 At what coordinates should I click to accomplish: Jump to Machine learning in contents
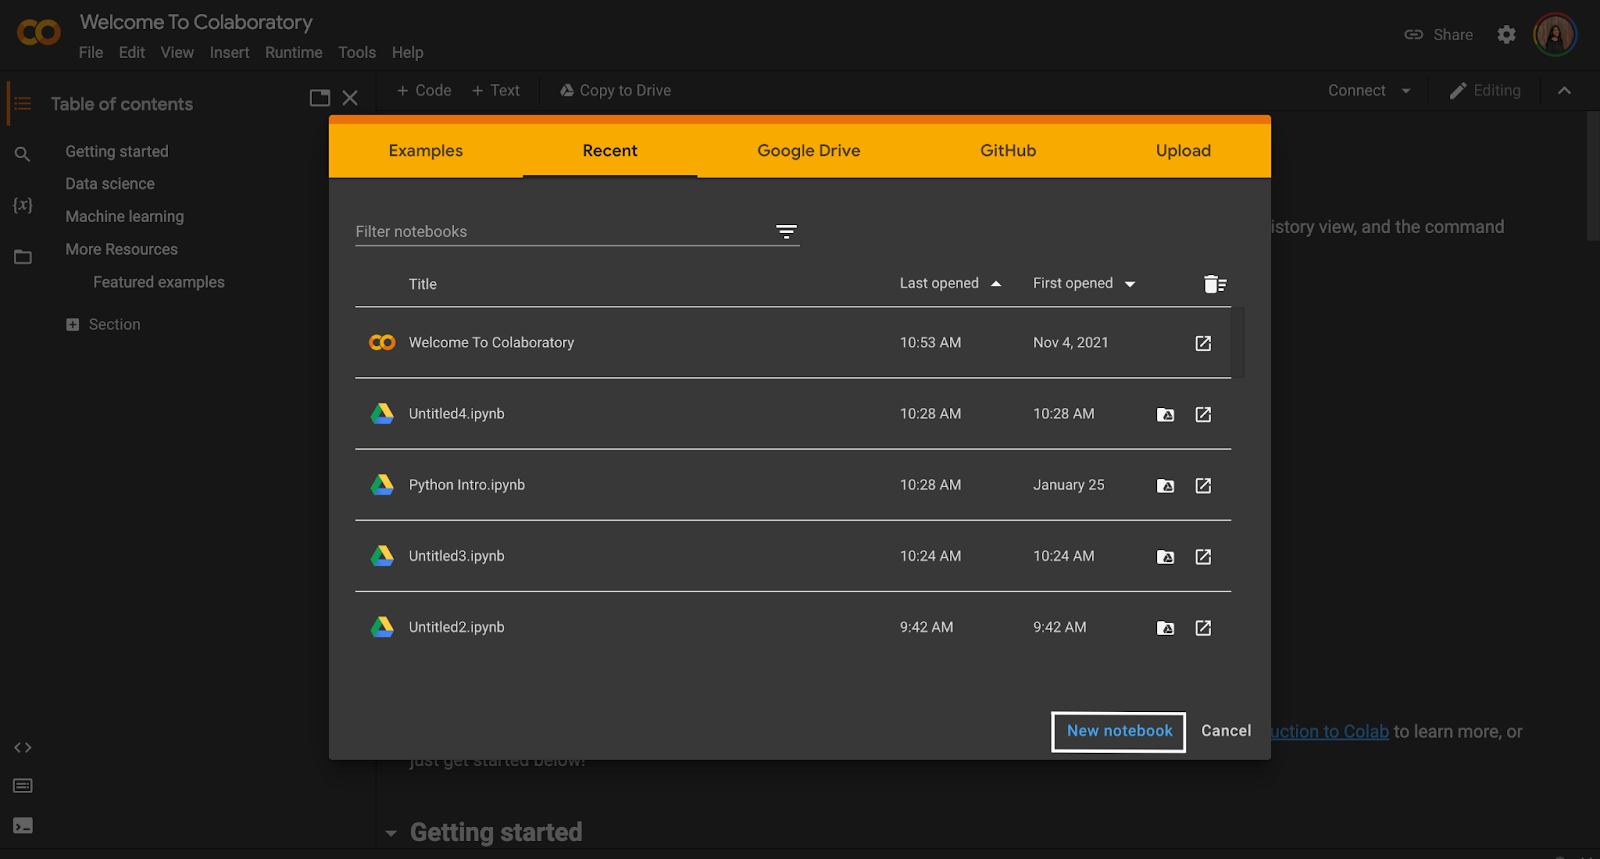point(125,217)
